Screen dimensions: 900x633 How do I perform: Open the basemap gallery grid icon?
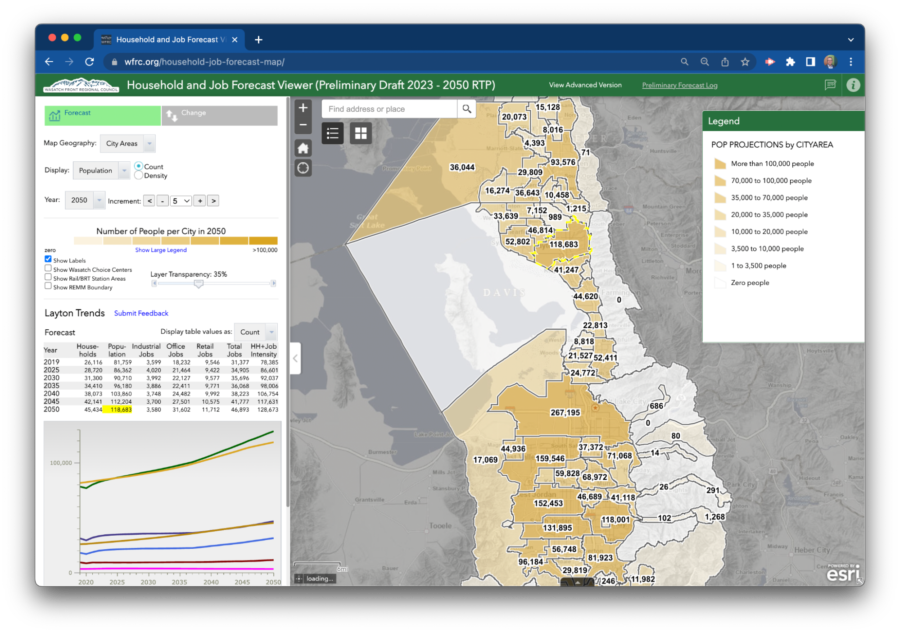(359, 132)
